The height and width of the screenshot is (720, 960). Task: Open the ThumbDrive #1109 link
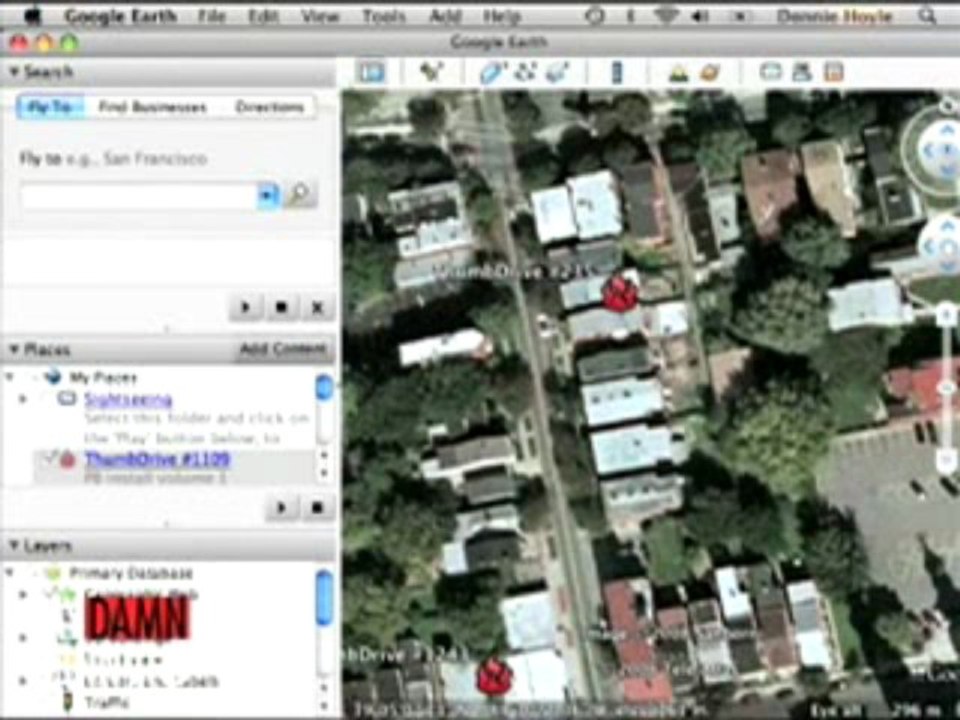point(157,459)
